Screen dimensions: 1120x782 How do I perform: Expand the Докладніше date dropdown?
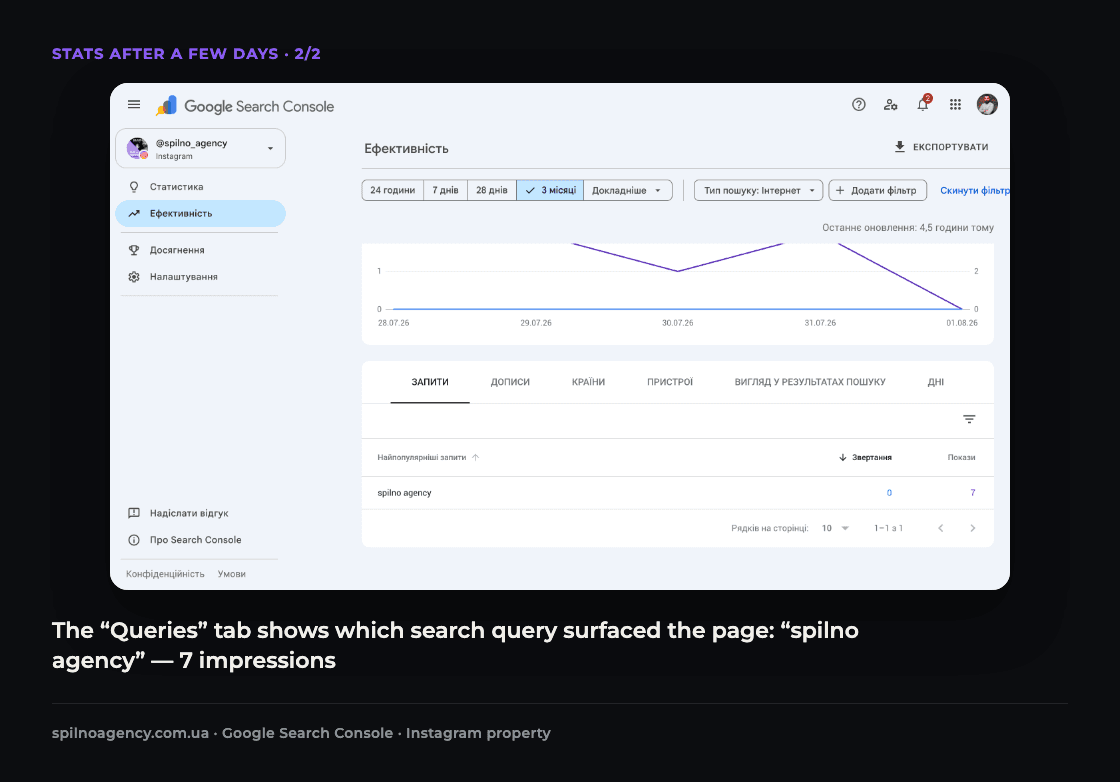point(627,191)
